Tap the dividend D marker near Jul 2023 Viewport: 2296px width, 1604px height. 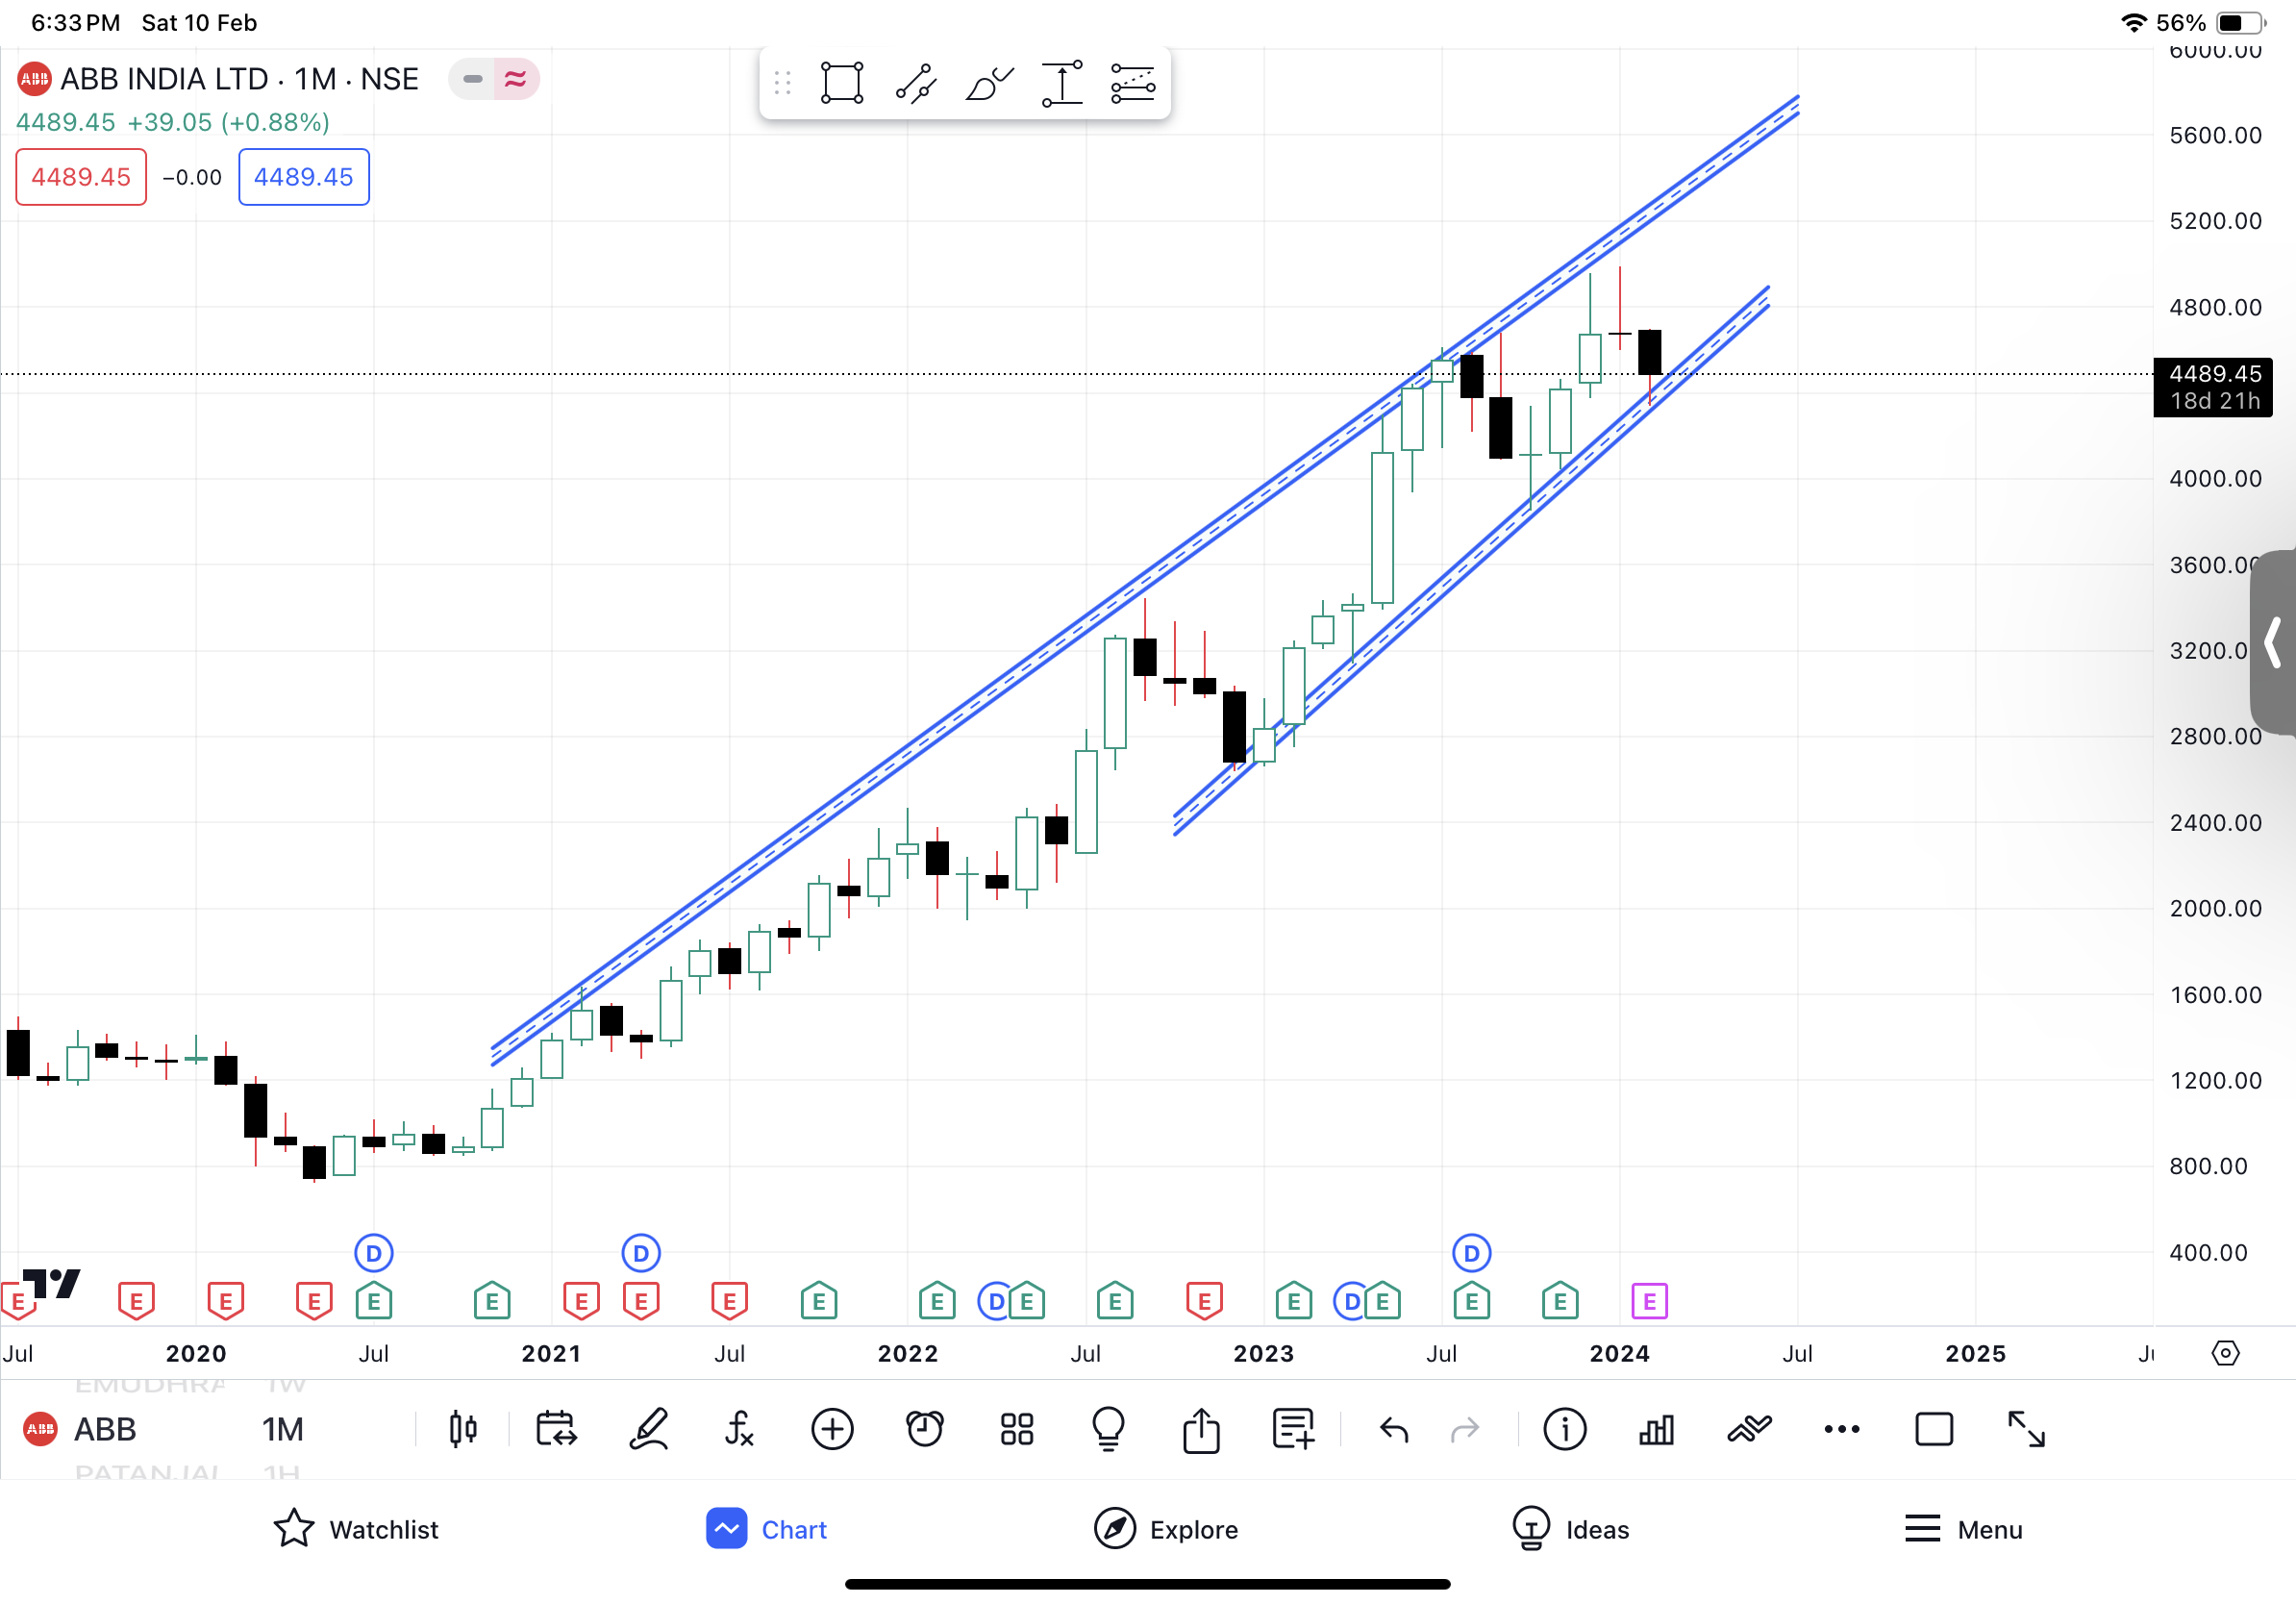click(x=1471, y=1253)
